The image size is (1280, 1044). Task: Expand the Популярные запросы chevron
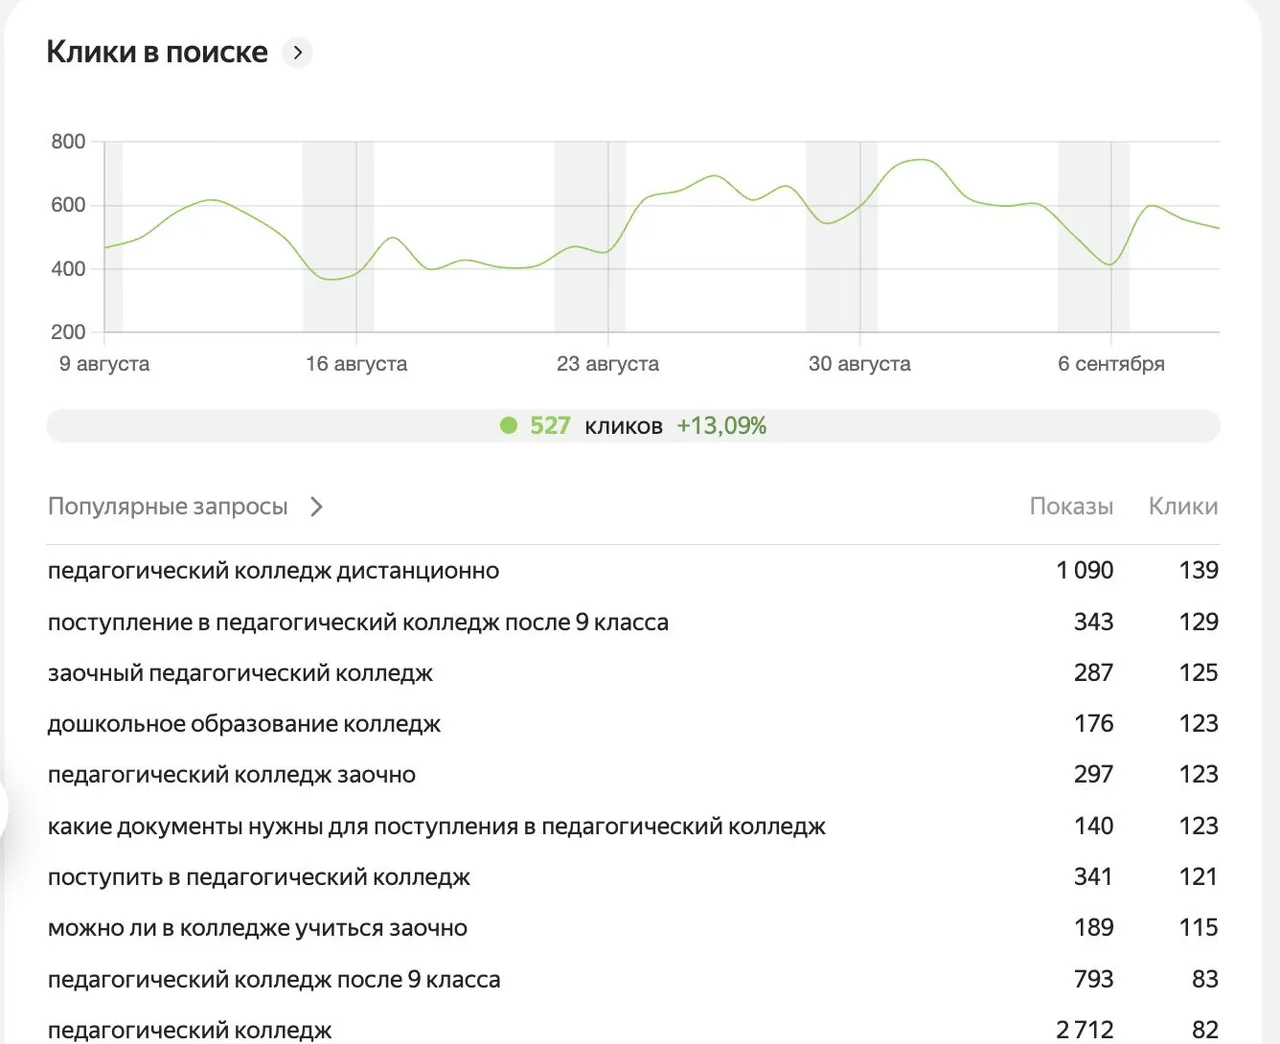[316, 507]
